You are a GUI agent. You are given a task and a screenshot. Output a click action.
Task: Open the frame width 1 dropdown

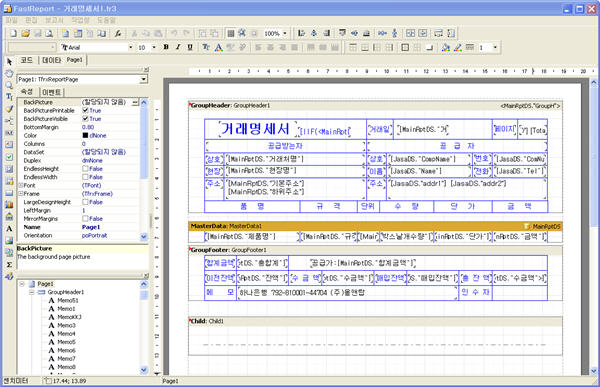pos(495,47)
